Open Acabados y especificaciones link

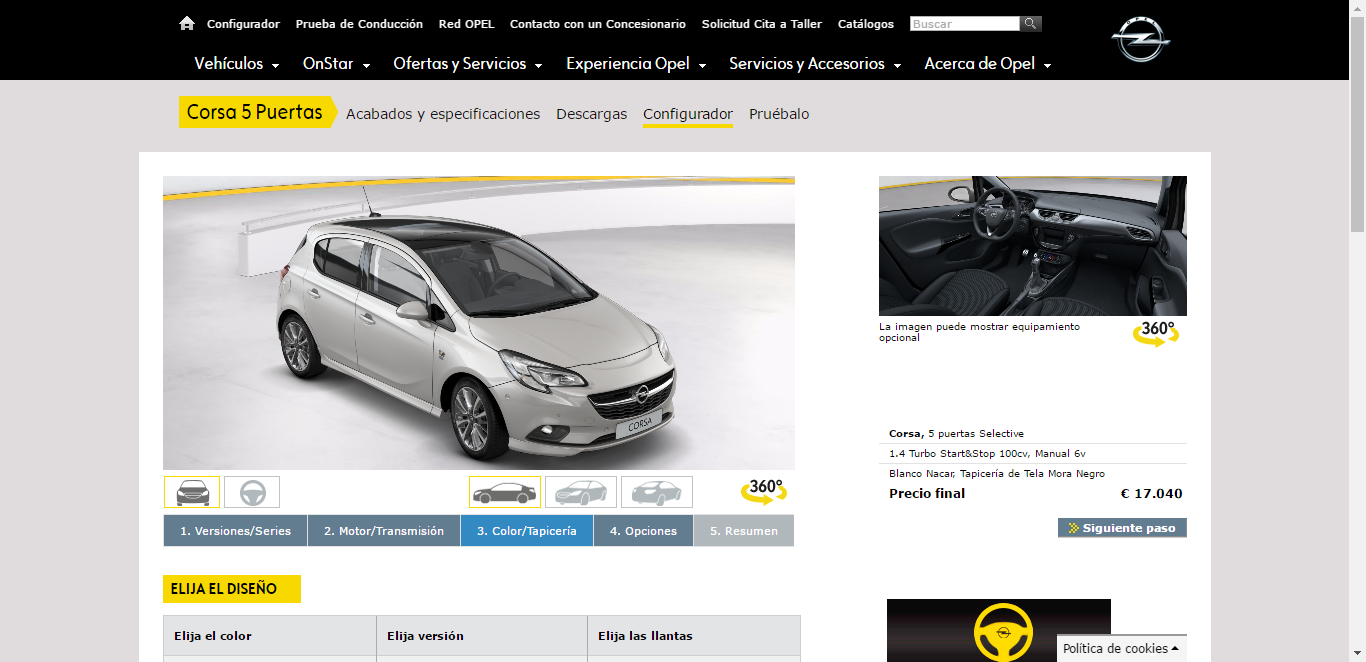(x=443, y=114)
